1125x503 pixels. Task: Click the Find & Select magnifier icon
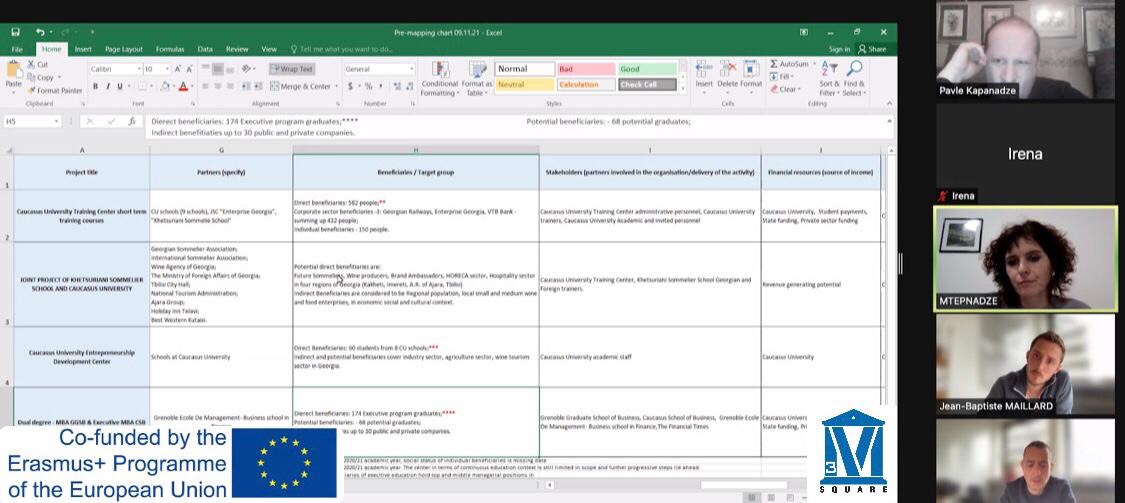click(x=854, y=69)
